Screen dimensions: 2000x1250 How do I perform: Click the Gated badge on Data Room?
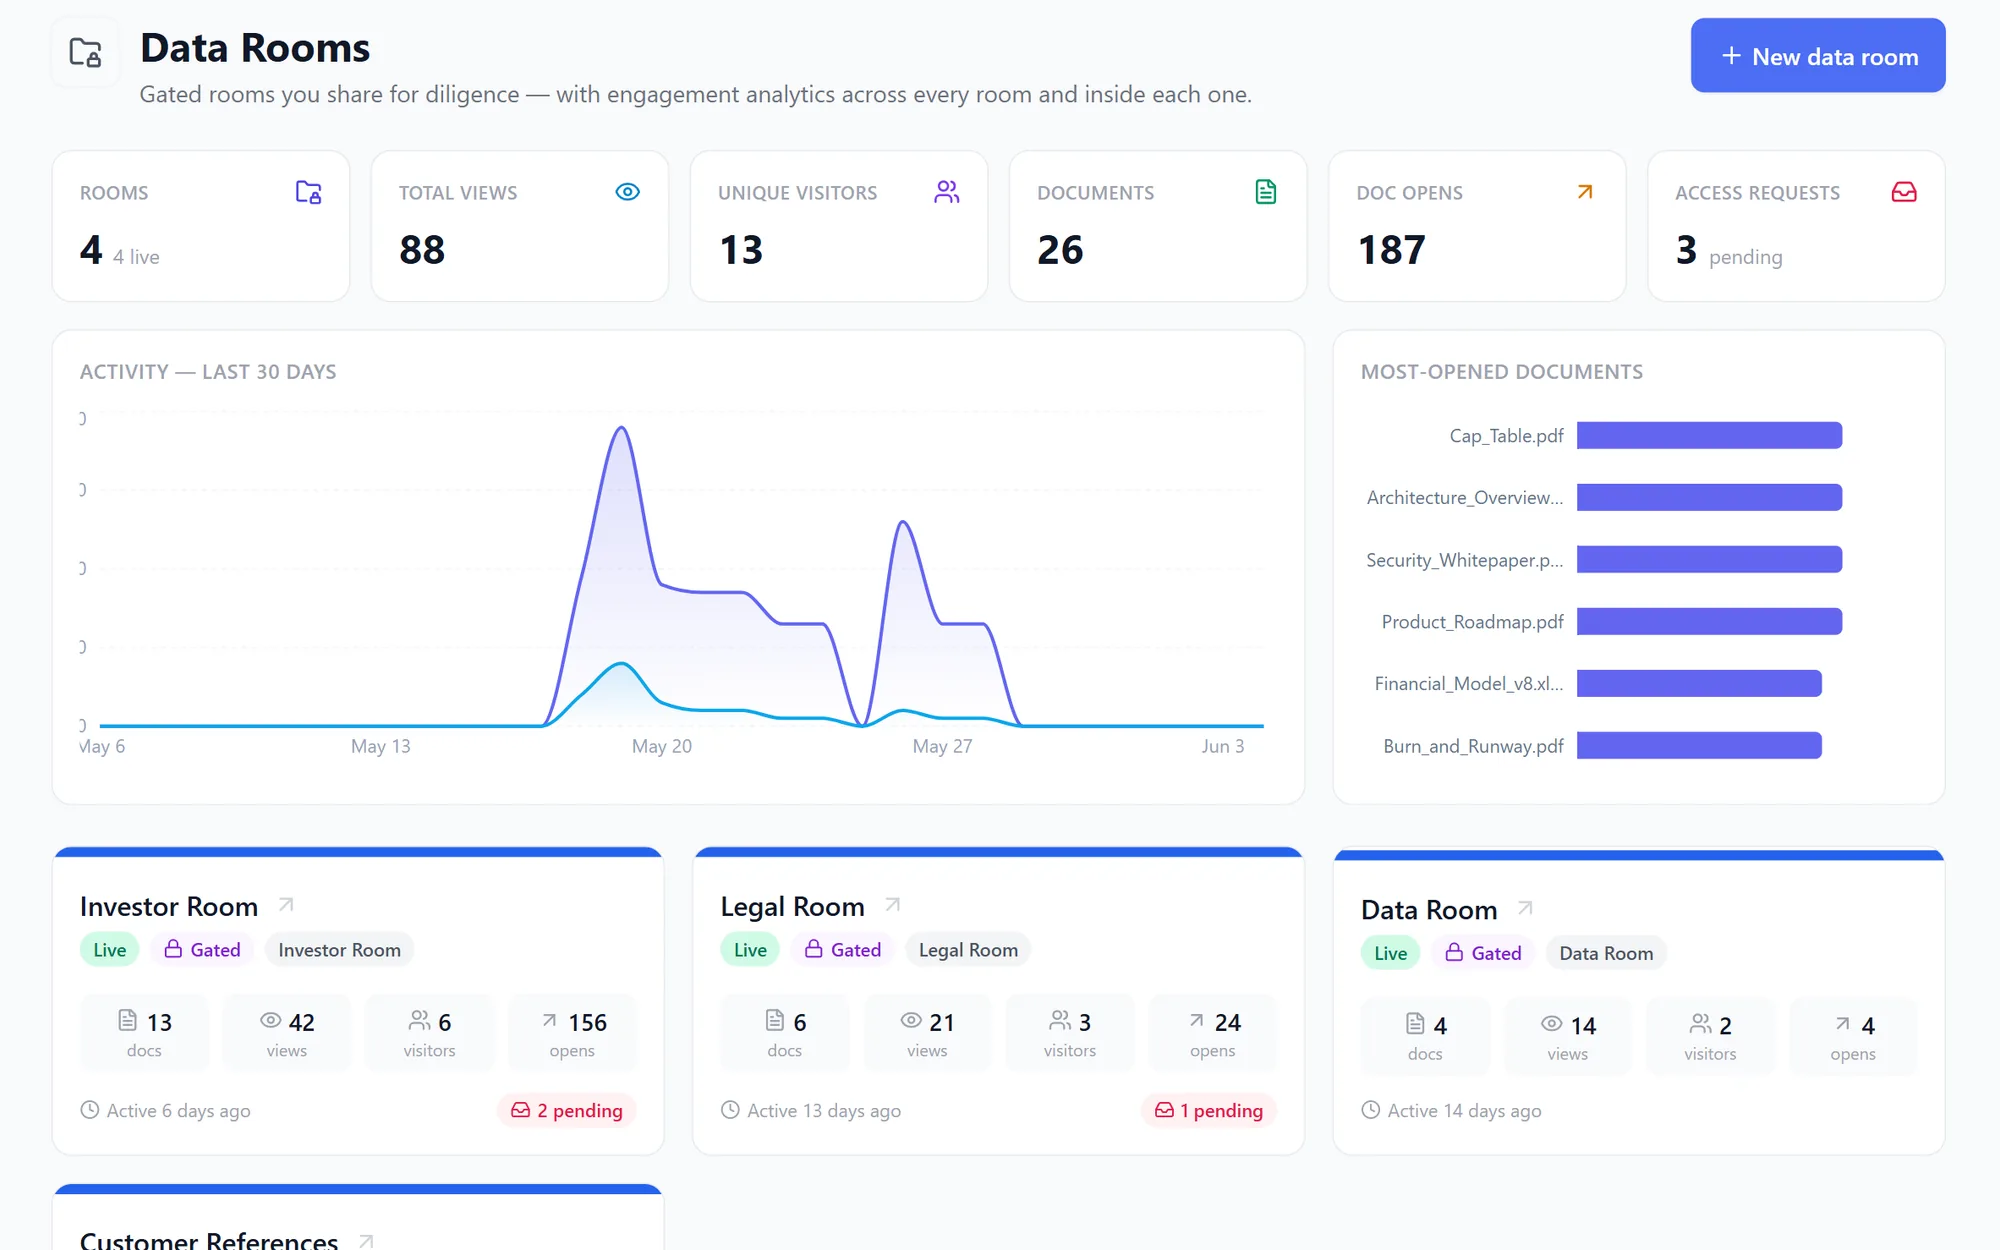click(x=1484, y=953)
